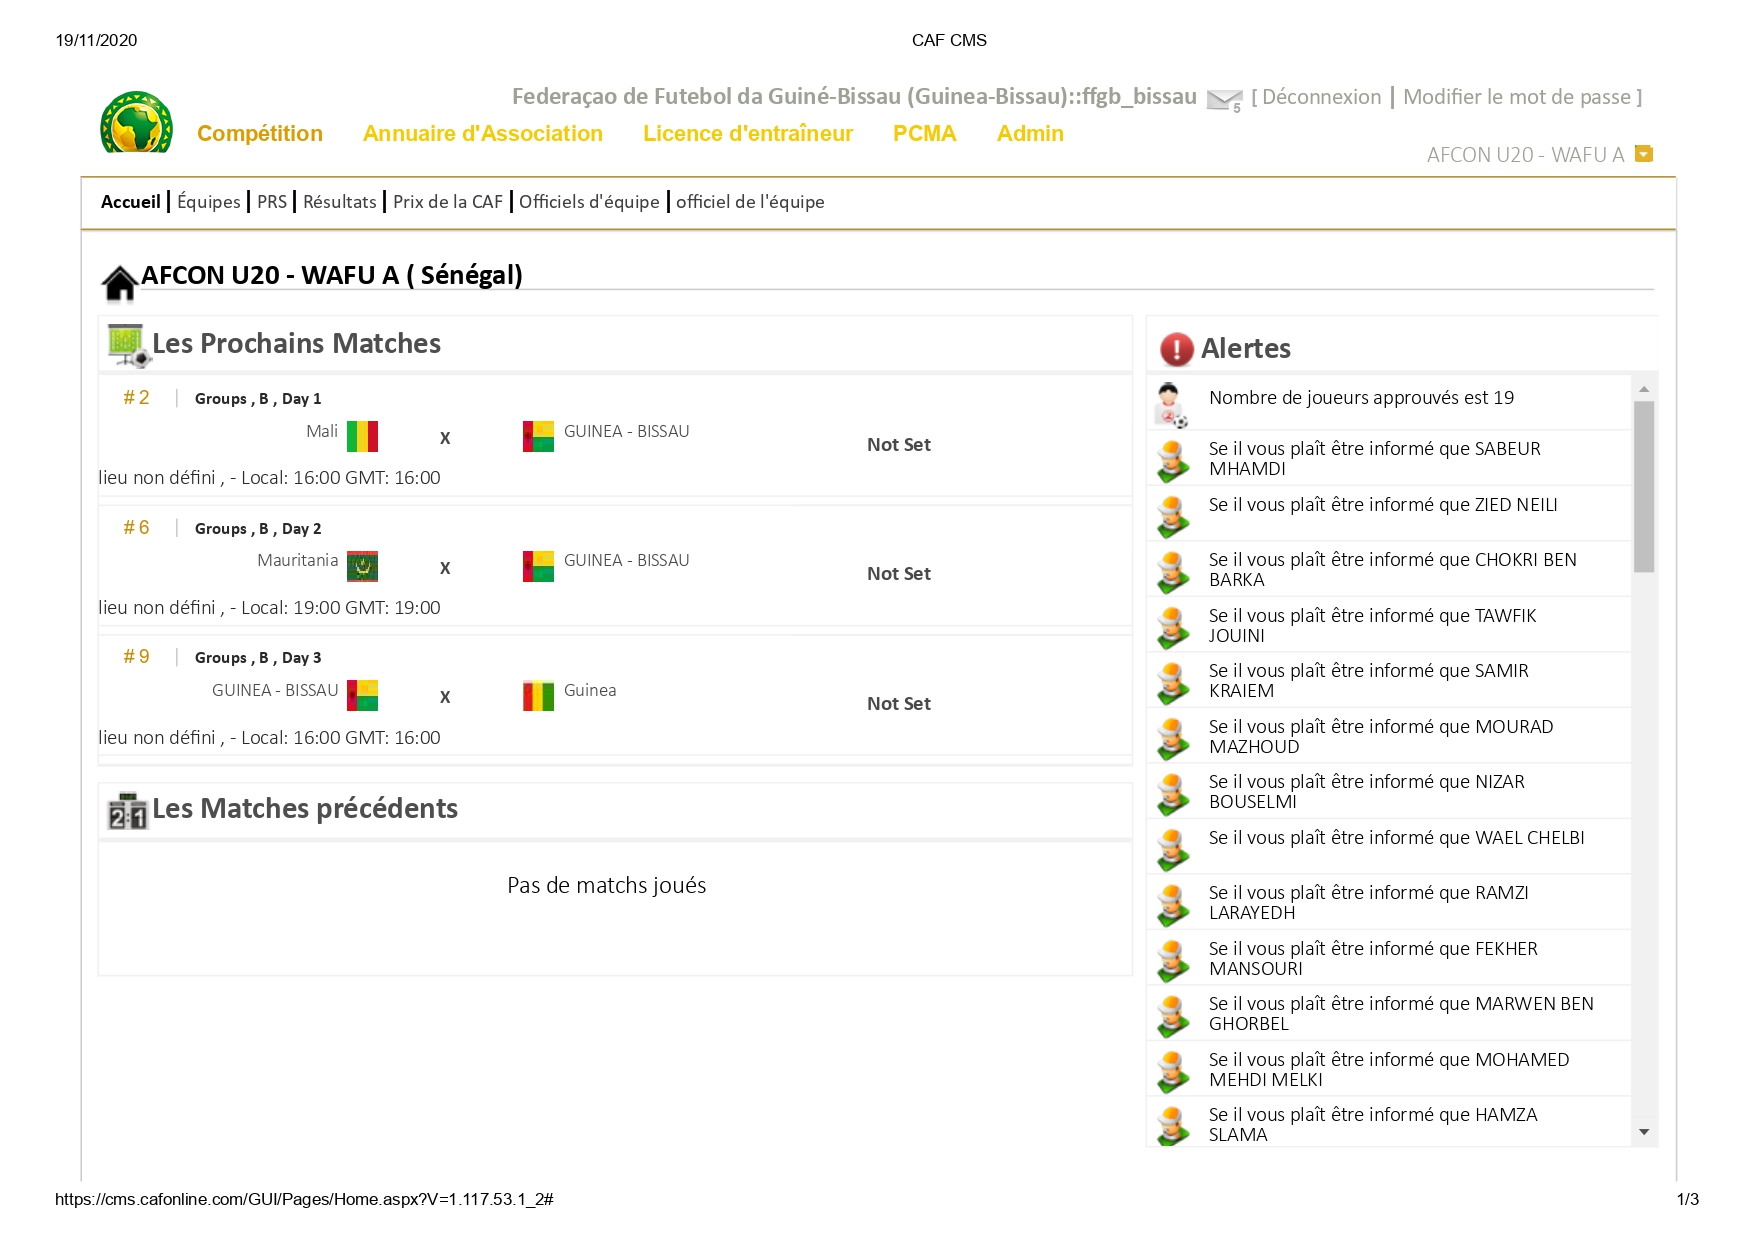Click alert icon for HAMZA SLAMA
This screenshot has height=1240, width=1754.
coord(1172,1126)
